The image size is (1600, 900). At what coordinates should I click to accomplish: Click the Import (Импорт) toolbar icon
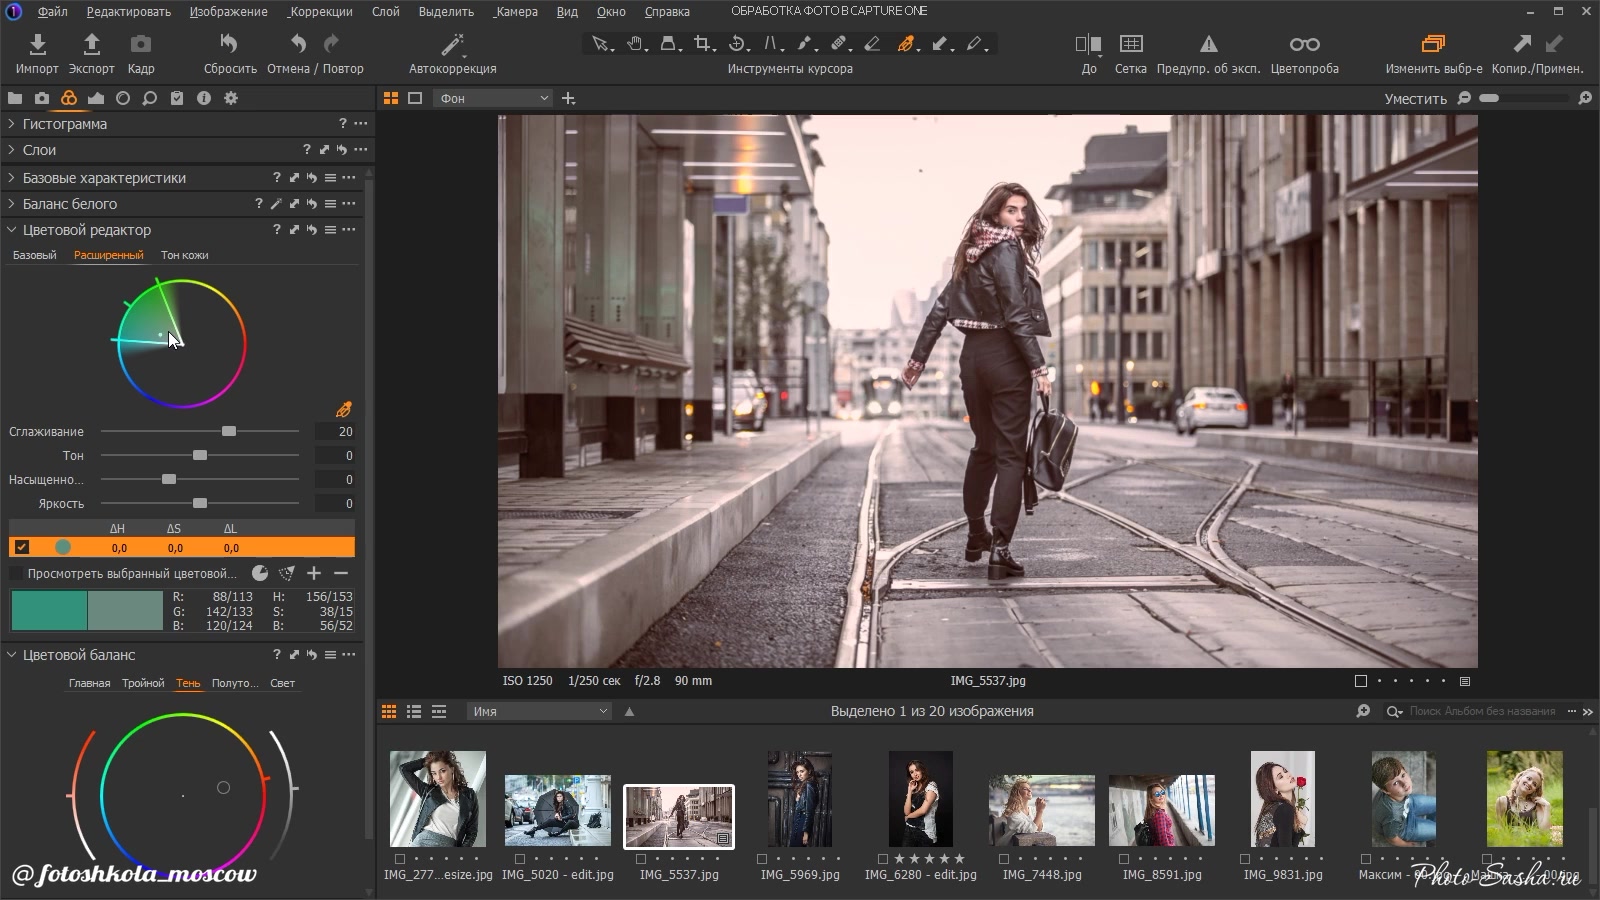point(37,44)
